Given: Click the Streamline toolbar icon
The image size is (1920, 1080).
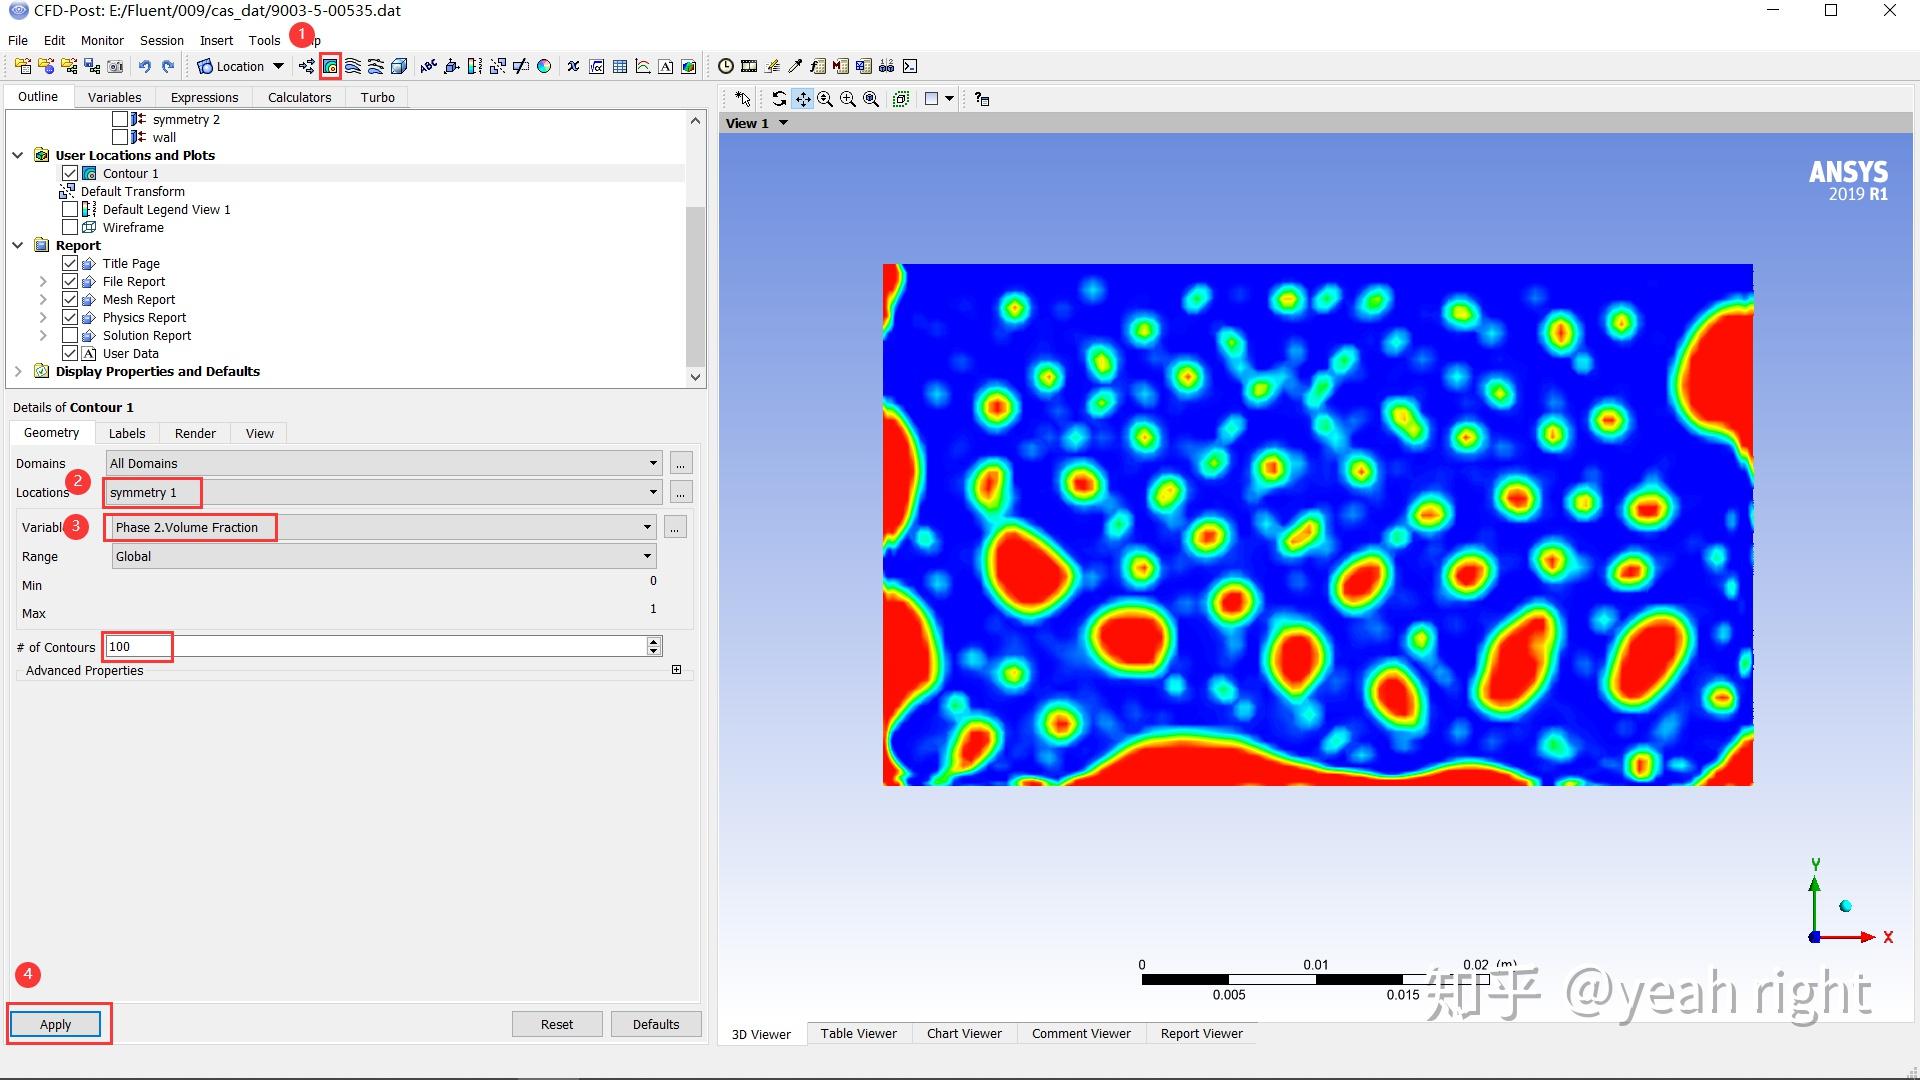Looking at the screenshot, I should (353, 67).
